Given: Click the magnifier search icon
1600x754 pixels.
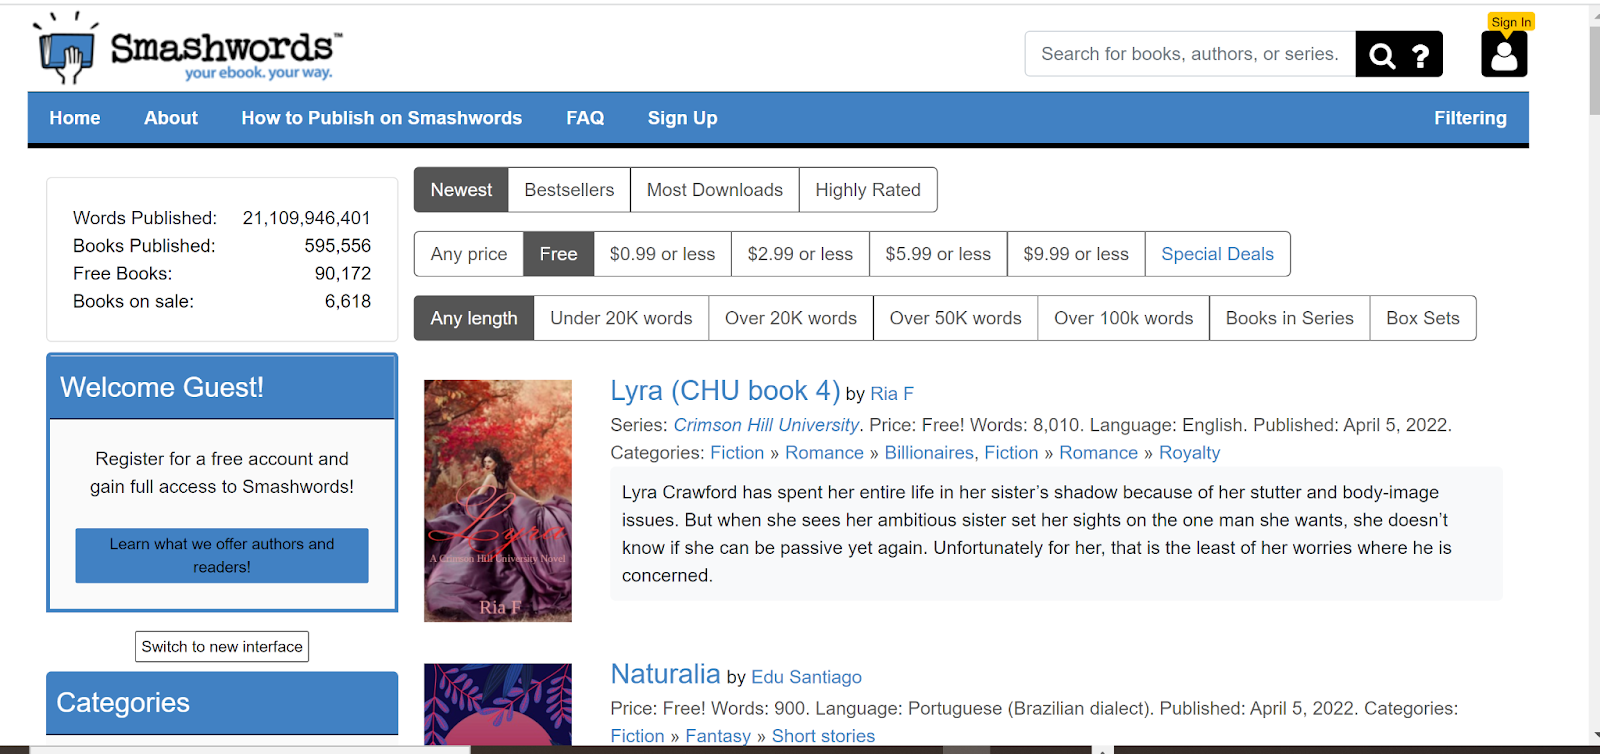Looking at the screenshot, I should point(1382,55).
